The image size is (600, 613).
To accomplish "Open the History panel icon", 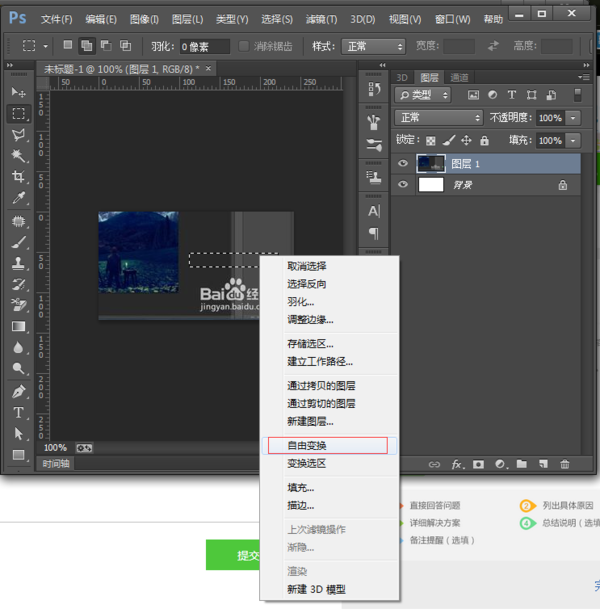I will coord(374,90).
